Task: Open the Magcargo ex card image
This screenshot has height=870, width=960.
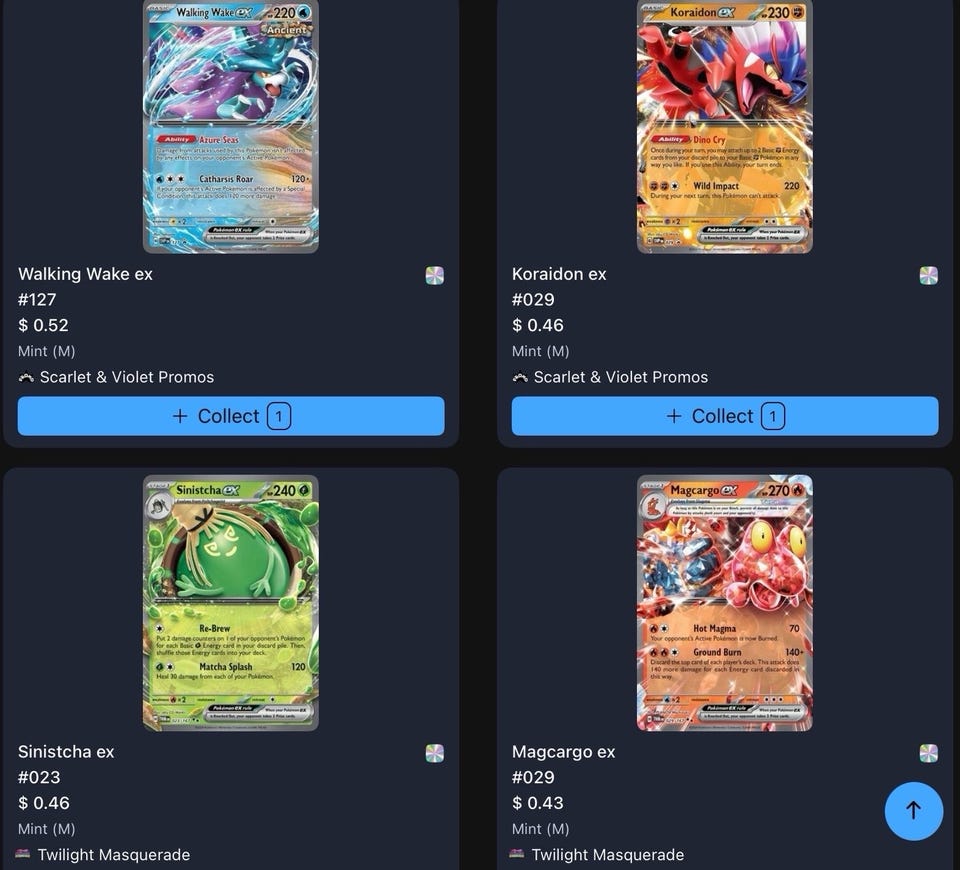Action: coord(725,603)
